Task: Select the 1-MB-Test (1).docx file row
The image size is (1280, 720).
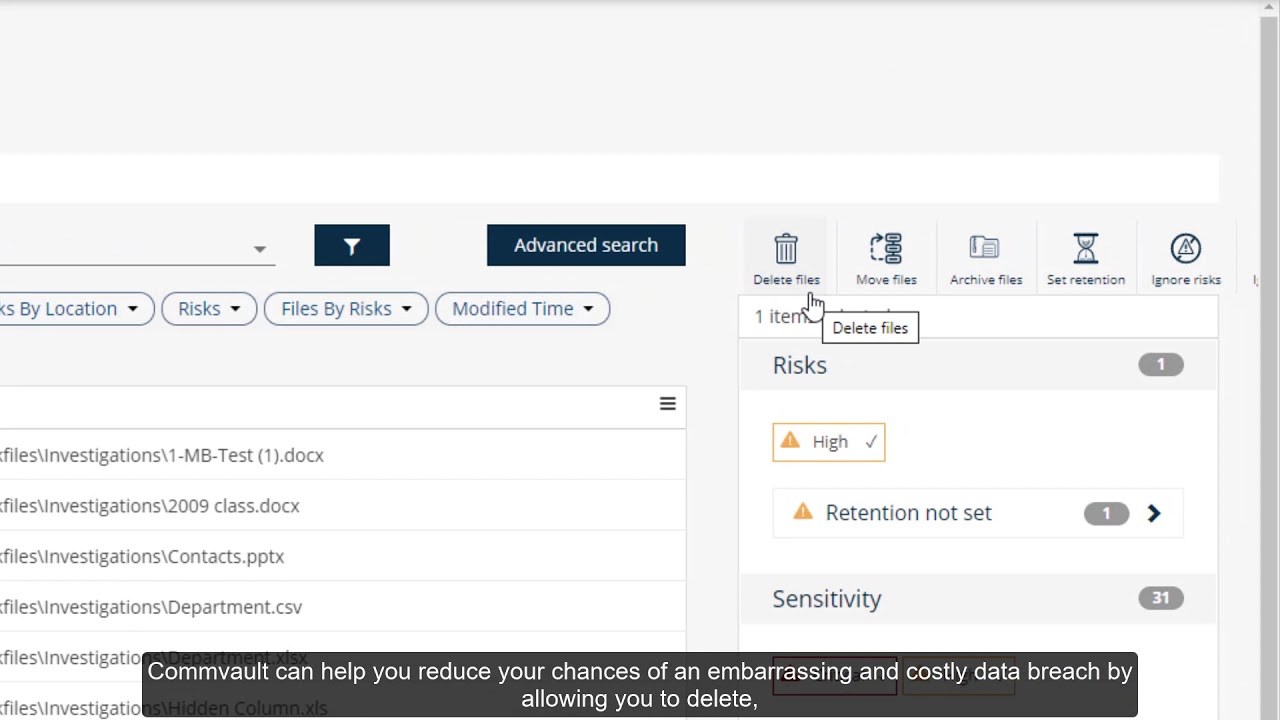Action: coord(162,455)
